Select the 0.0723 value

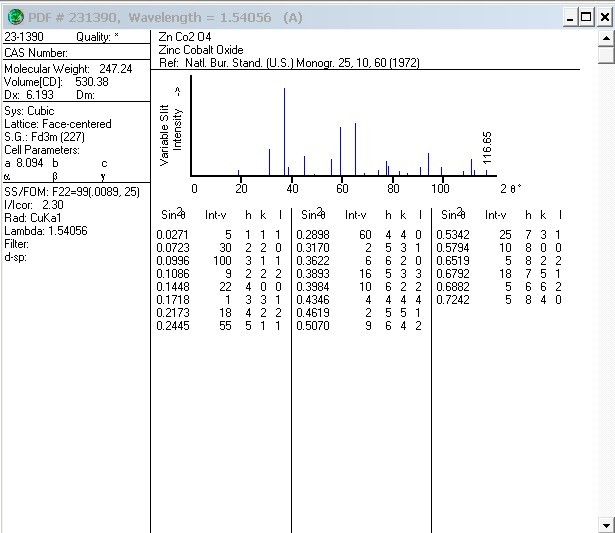pos(173,248)
